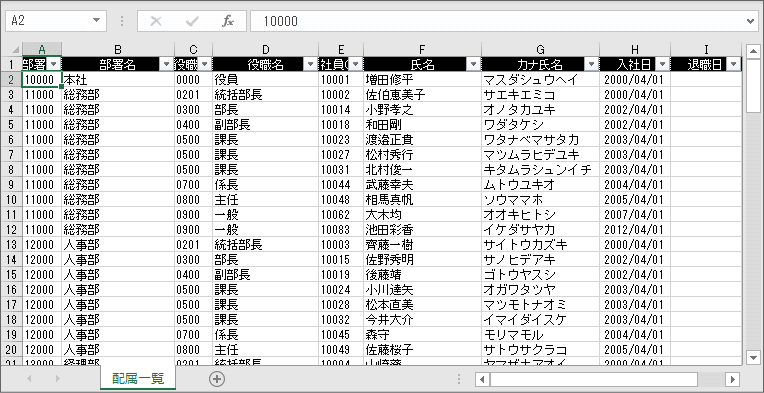Viewport: 764px width, 393px height.
Task: Select cell containing オノタカユキ
Action: pos(540,110)
